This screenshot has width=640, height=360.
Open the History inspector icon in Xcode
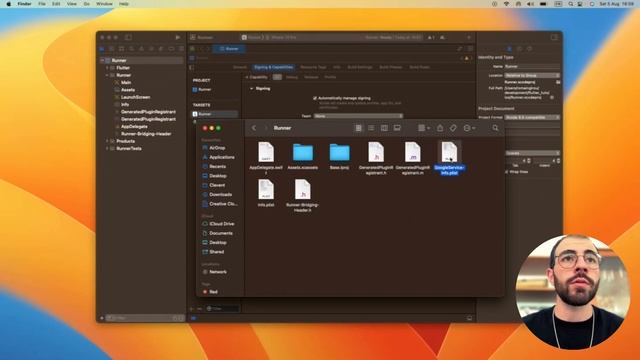(x=519, y=49)
